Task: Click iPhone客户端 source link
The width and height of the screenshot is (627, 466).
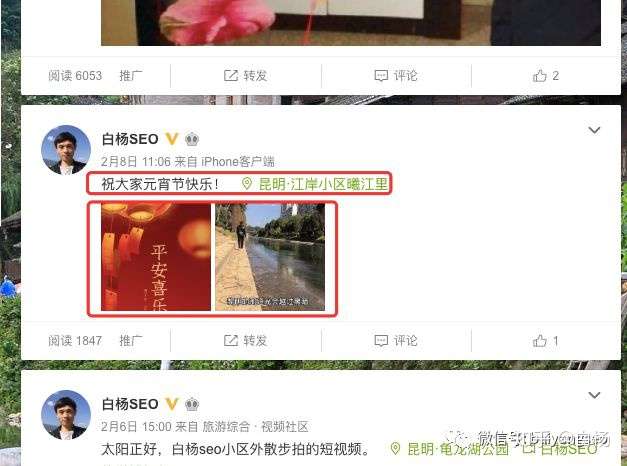Action: pyautogui.click(x=238, y=162)
